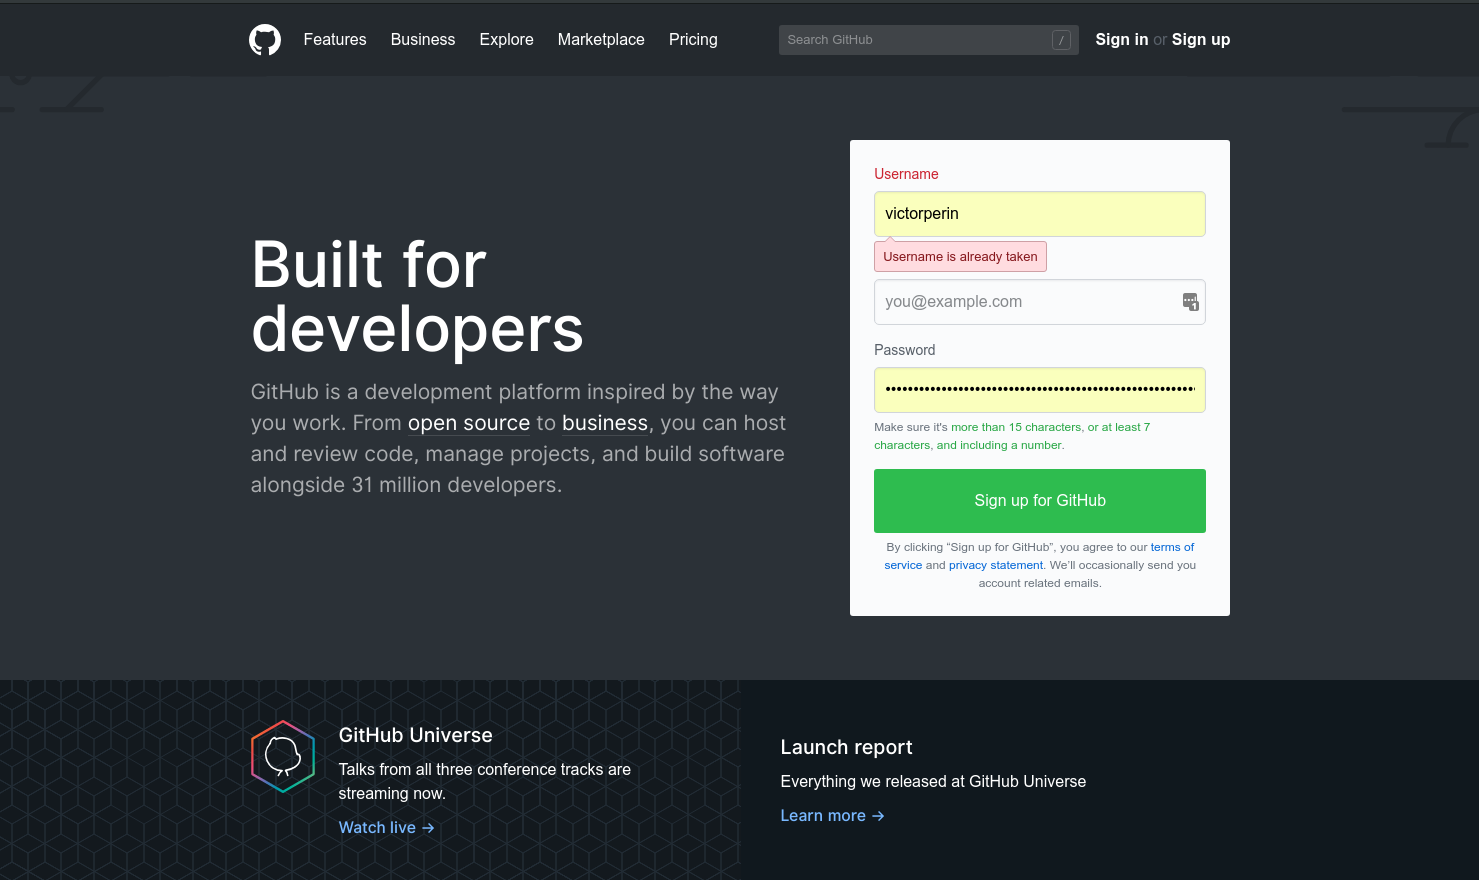Click the Launch report heading
This screenshot has height=881, width=1479.
pyautogui.click(x=847, y=747)
